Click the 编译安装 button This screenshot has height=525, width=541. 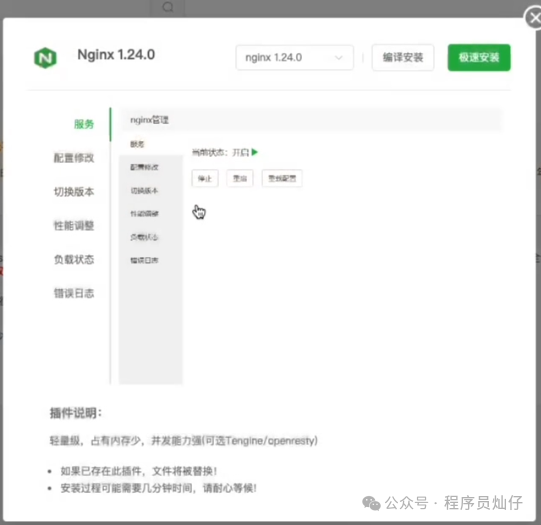coord(403,58)
